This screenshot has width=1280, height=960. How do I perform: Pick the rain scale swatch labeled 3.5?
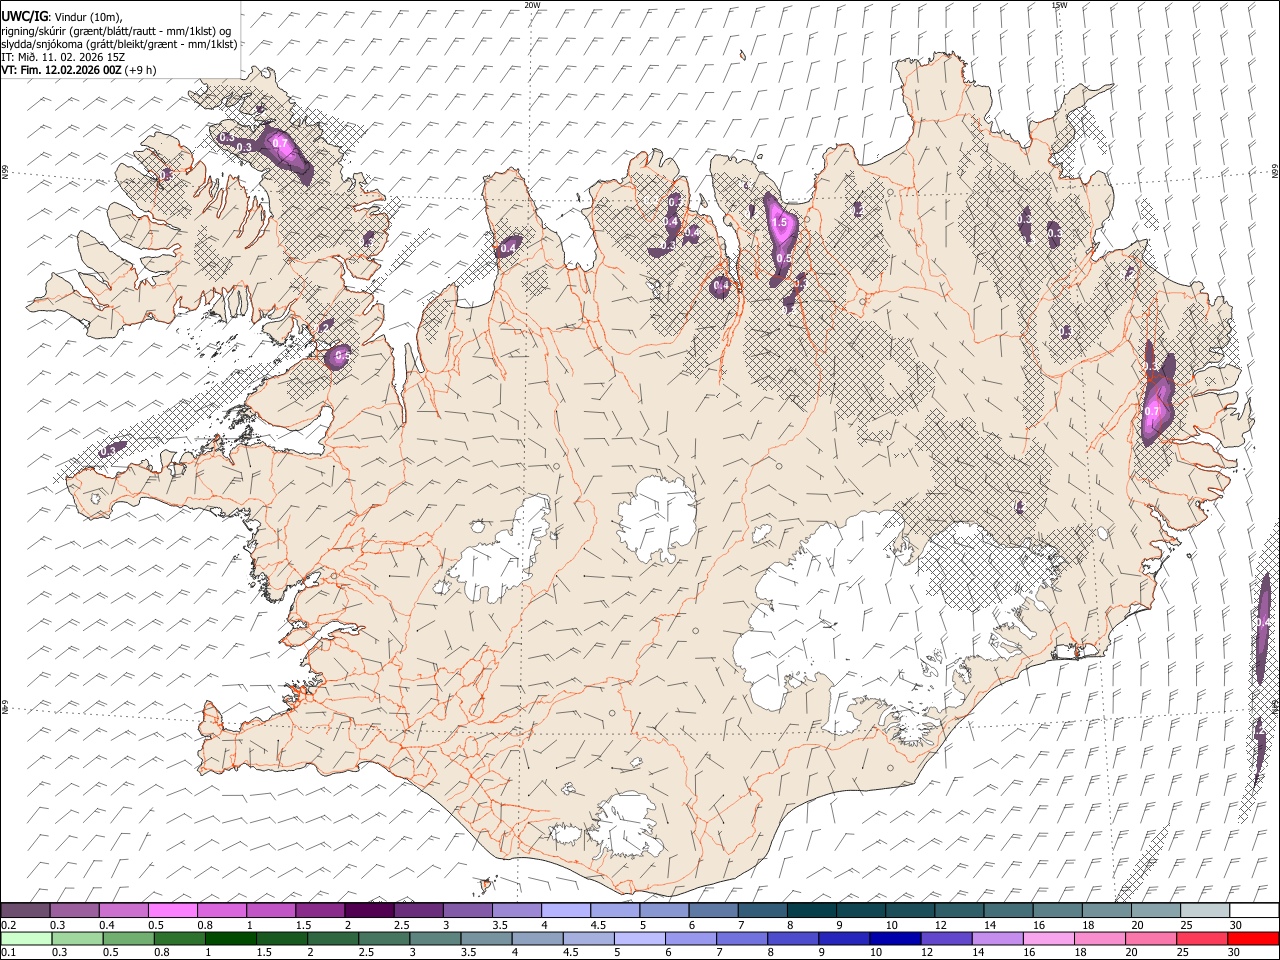[x=486, y=939]
